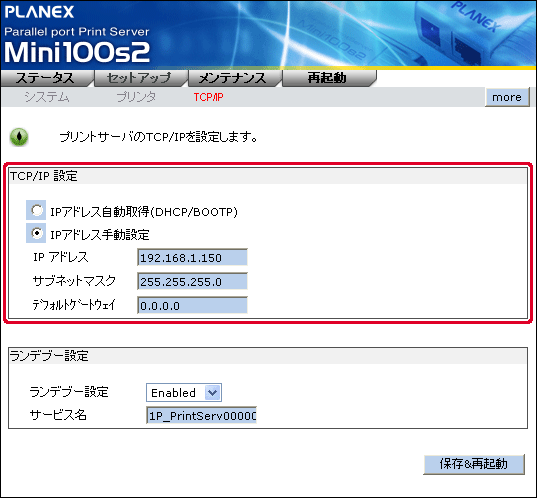Image resolution: width=537 pixels, height=498 pixels.
Task: Click the サブネットマスク label
Action: click(74, 281)
